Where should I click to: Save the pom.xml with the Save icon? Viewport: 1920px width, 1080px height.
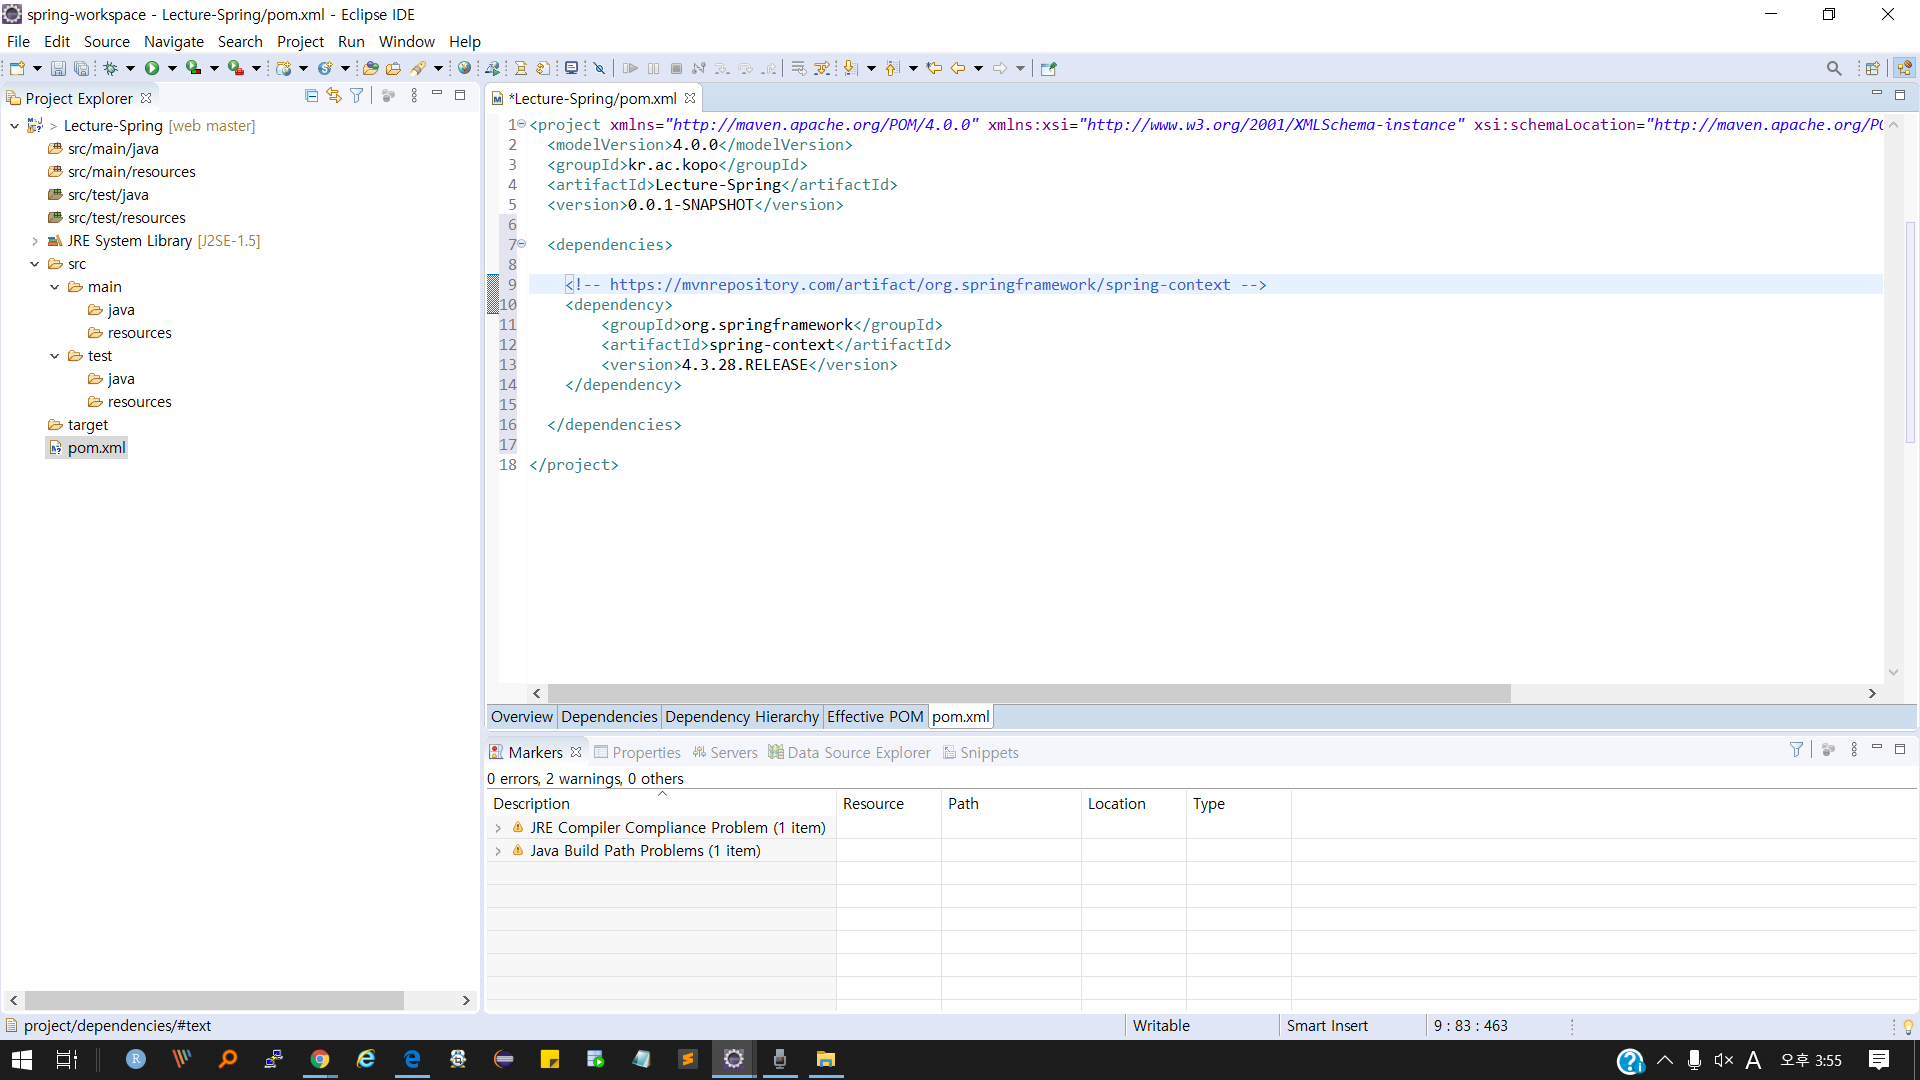(58, 68)
